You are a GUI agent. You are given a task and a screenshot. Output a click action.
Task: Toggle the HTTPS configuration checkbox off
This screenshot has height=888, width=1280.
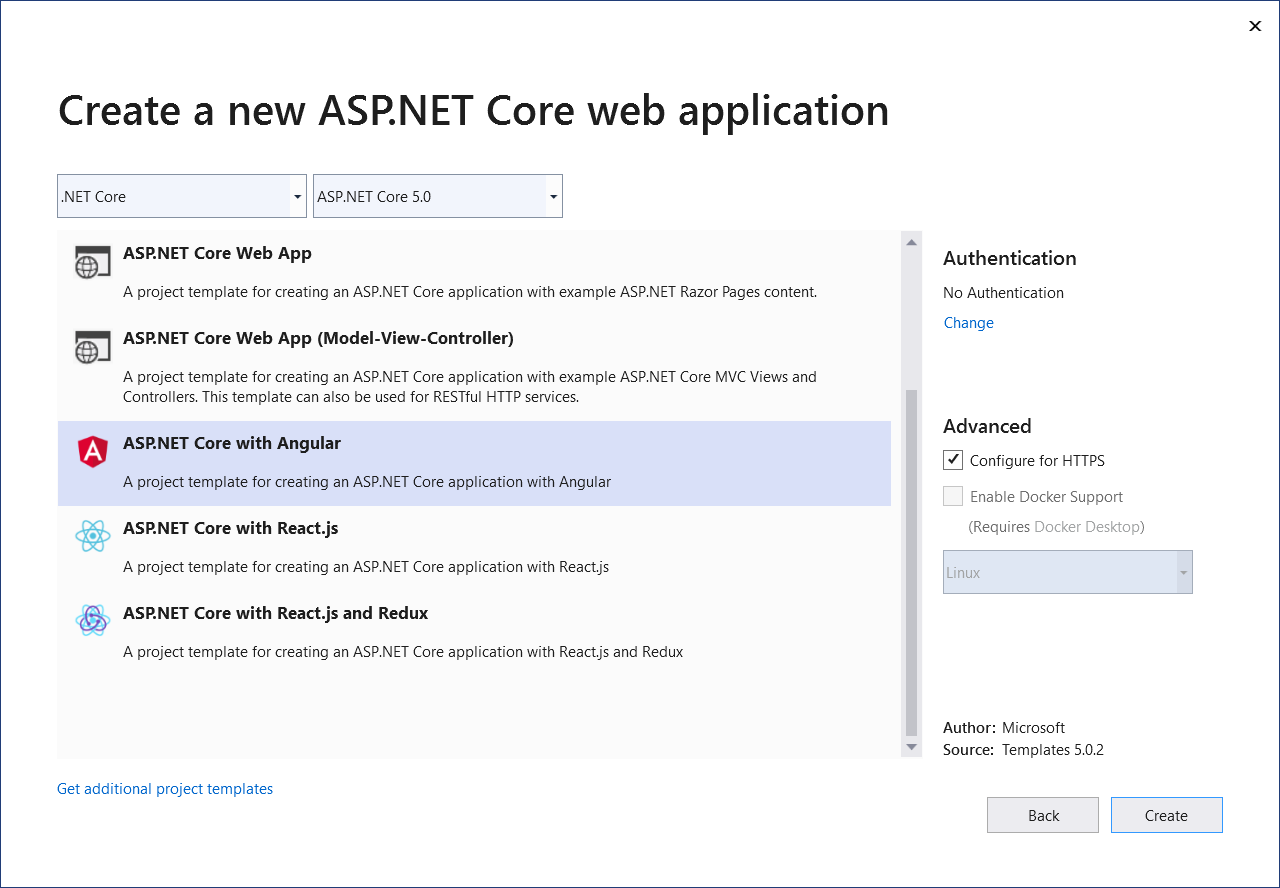tap(953, 460)
